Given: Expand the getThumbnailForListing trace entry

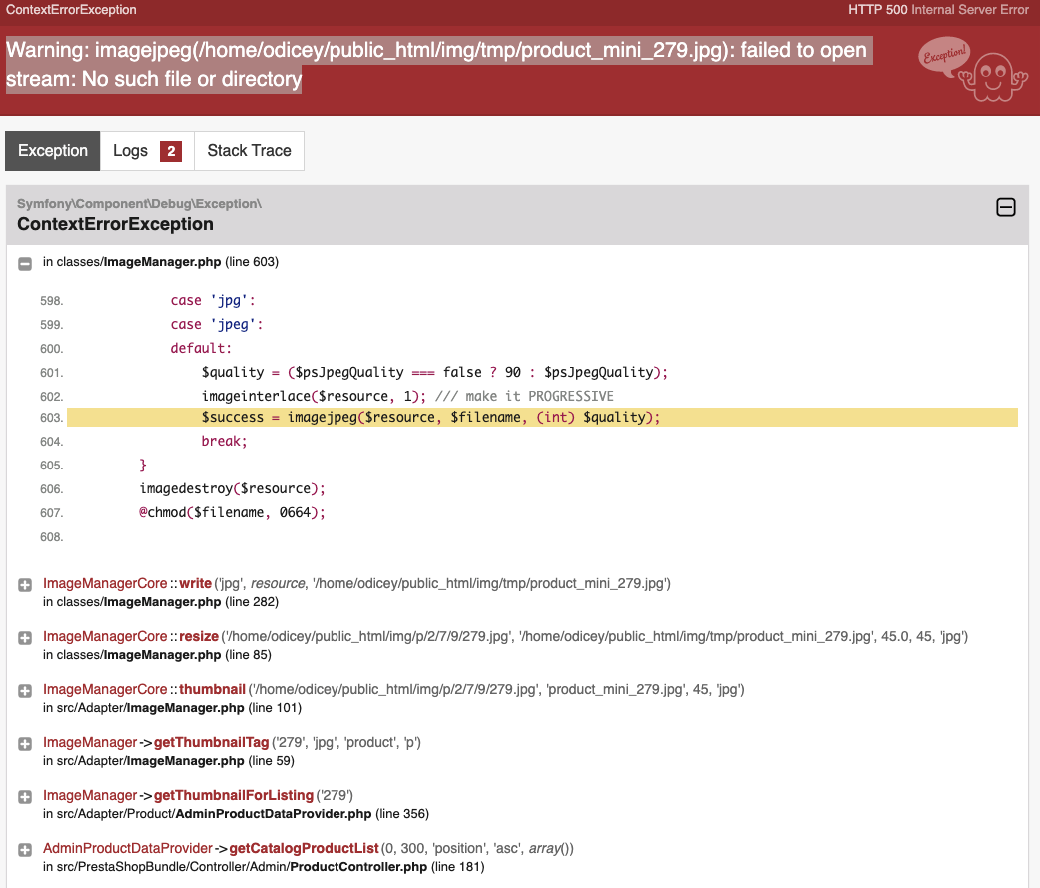Looking at the screenshot, I should 25,797.
